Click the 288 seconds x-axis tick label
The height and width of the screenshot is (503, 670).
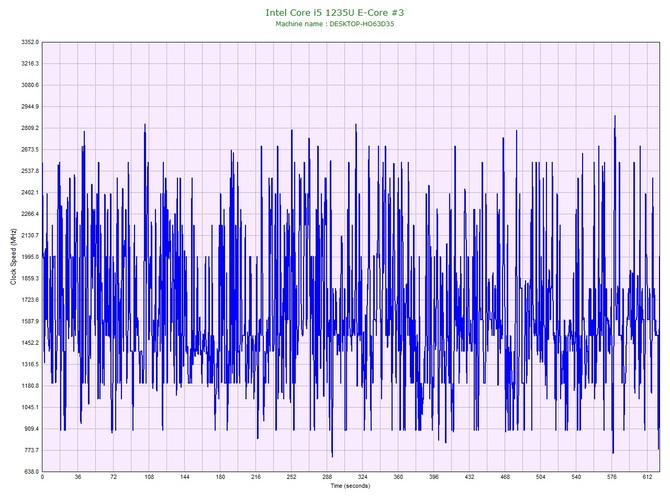327,477
